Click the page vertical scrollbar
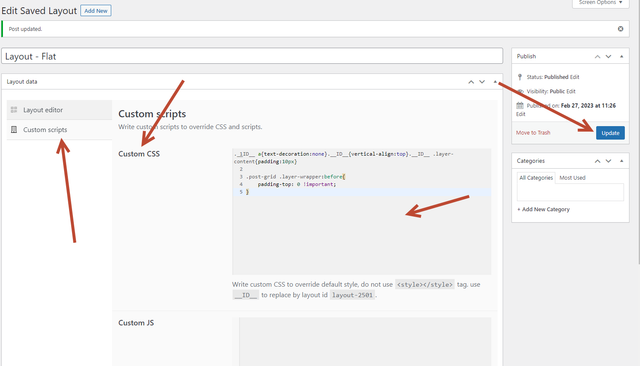The image size is (640, 366). [638, 131]
